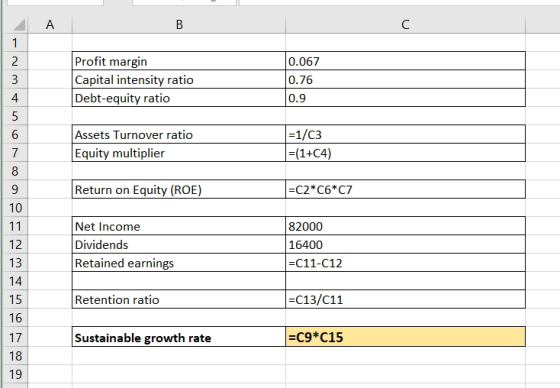Click 'Return on Equity (ROE)' cell
This screenshot has height=388, width=560.
(179, 189)
